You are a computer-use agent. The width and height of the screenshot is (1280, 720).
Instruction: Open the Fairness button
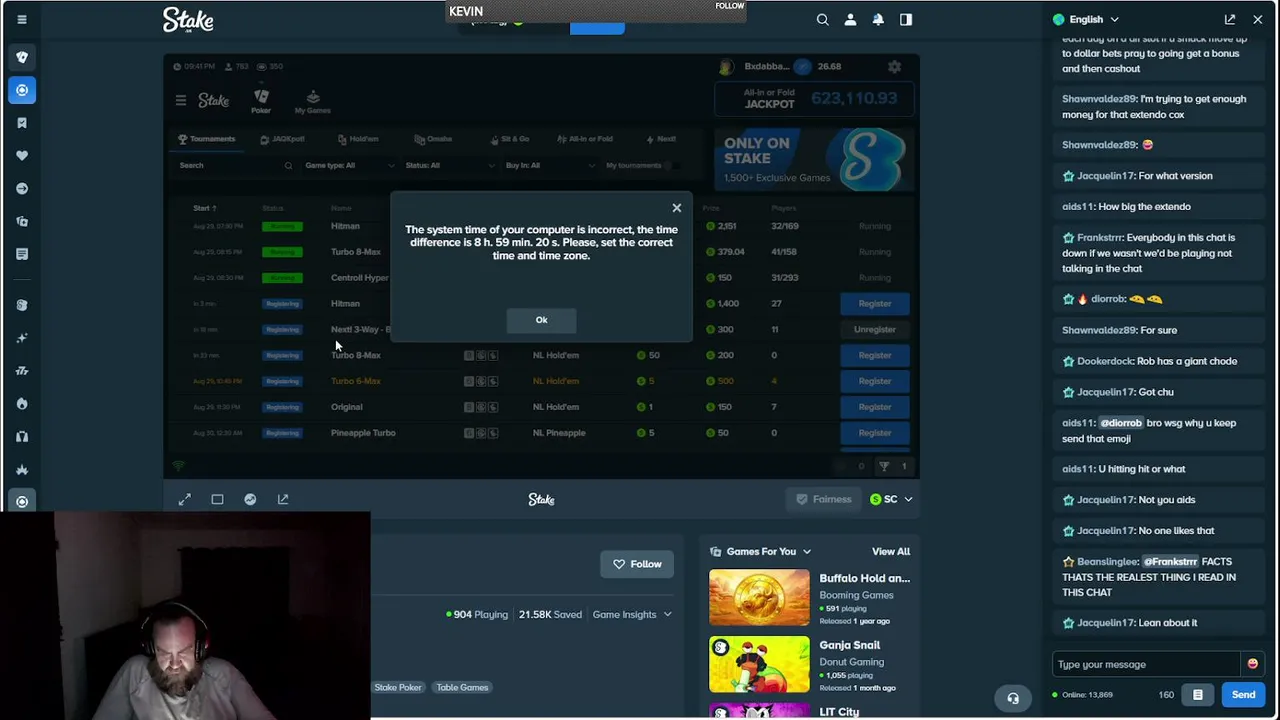pos(824,499)
